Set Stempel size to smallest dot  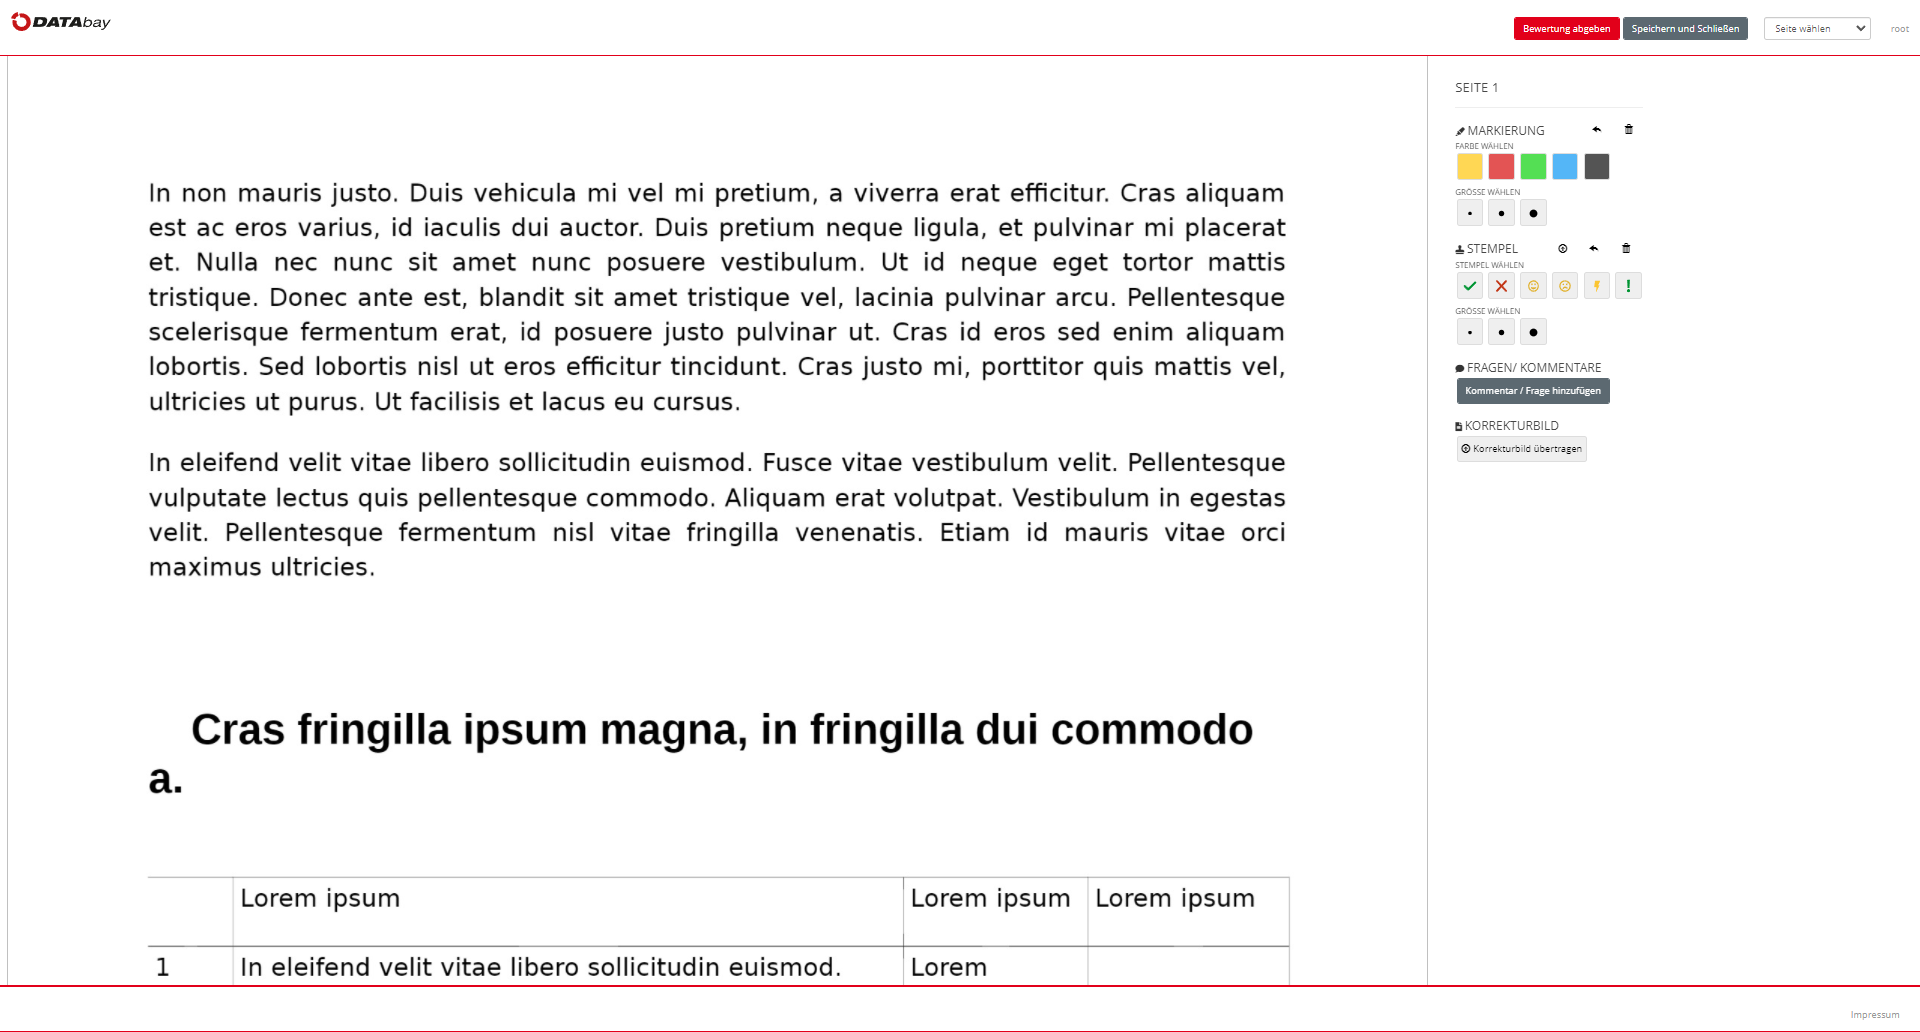click(1470, 332)
